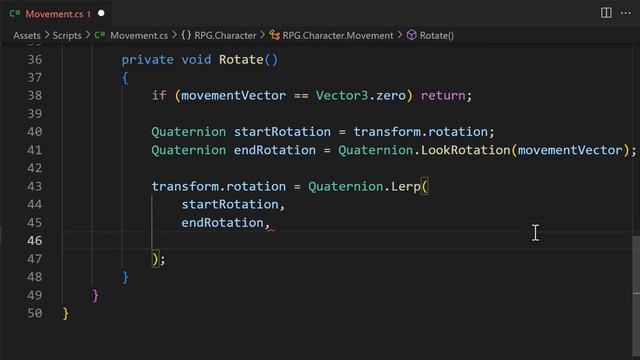Split the editor with the layout icon
Screen dimensions: 640x360
[606, 13]
